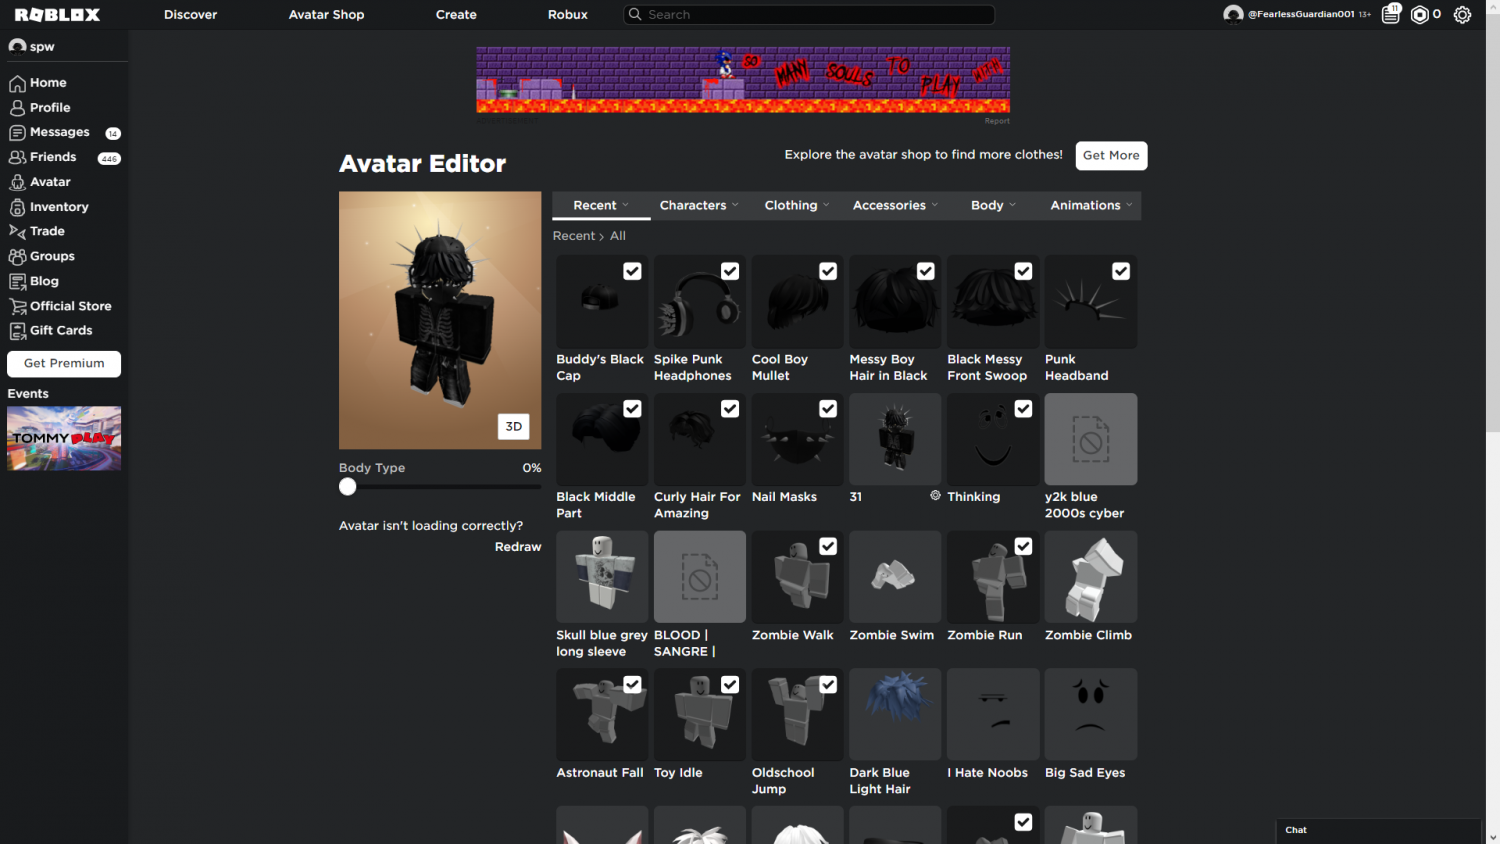Open the Discover menu item
1500x844 pixels.
click(190, 15)
